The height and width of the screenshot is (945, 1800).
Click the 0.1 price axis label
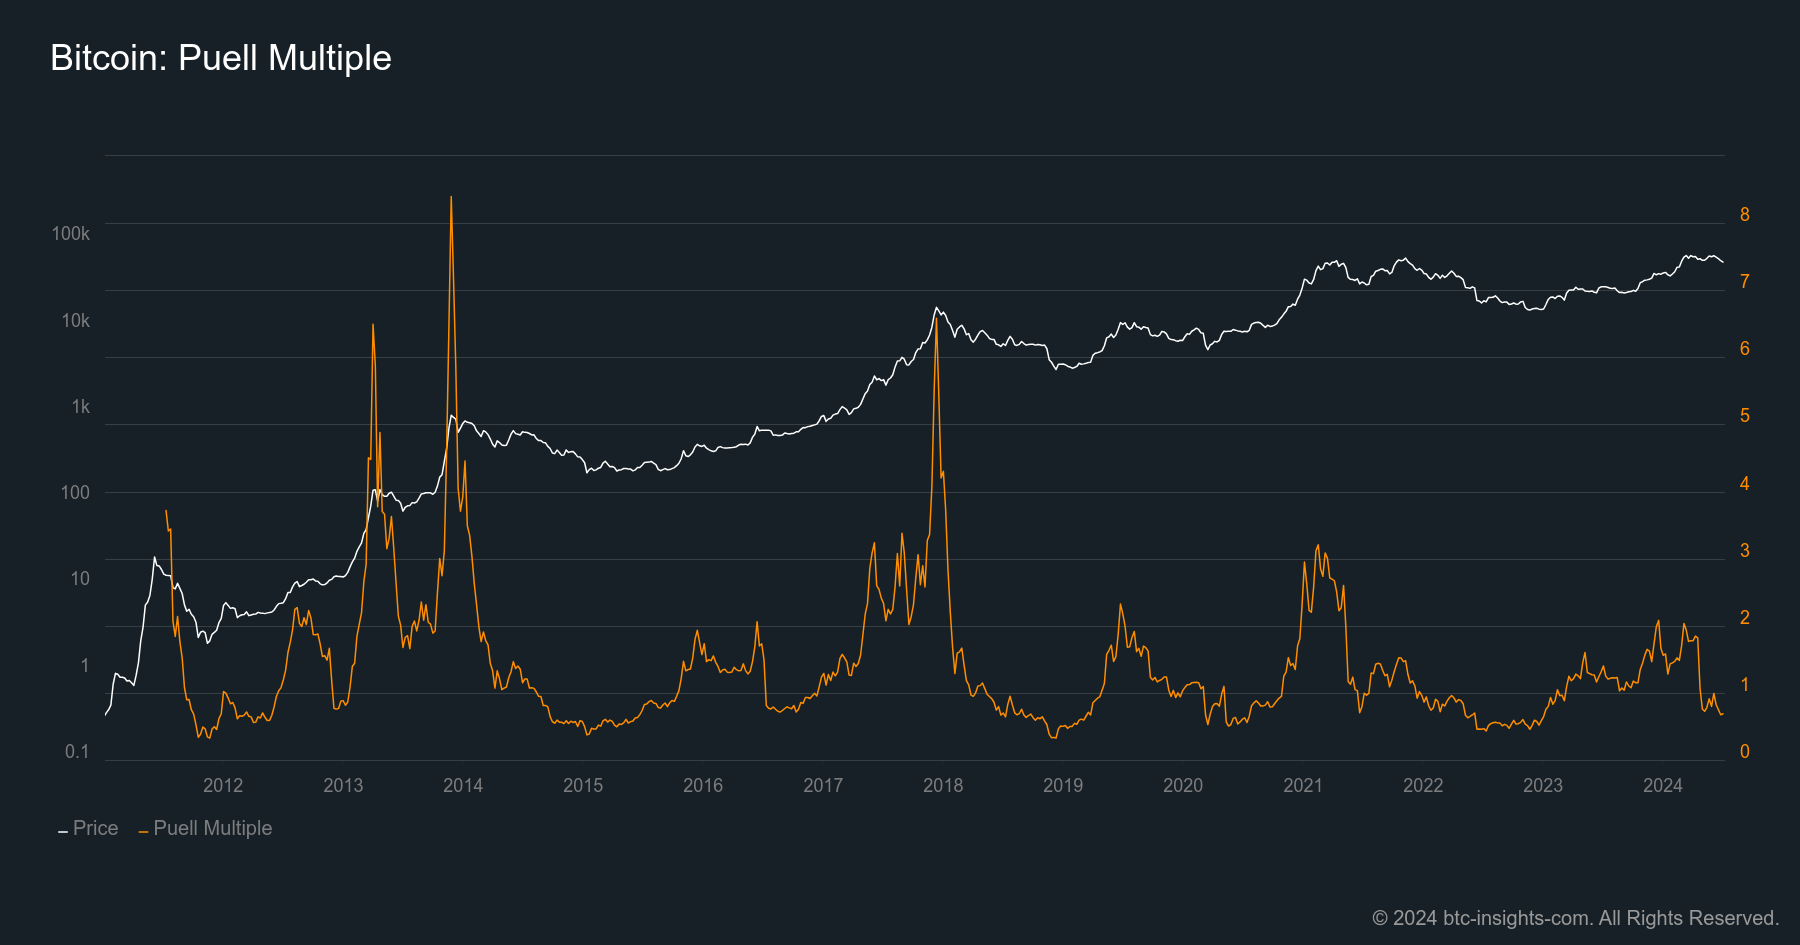(77, 751)
